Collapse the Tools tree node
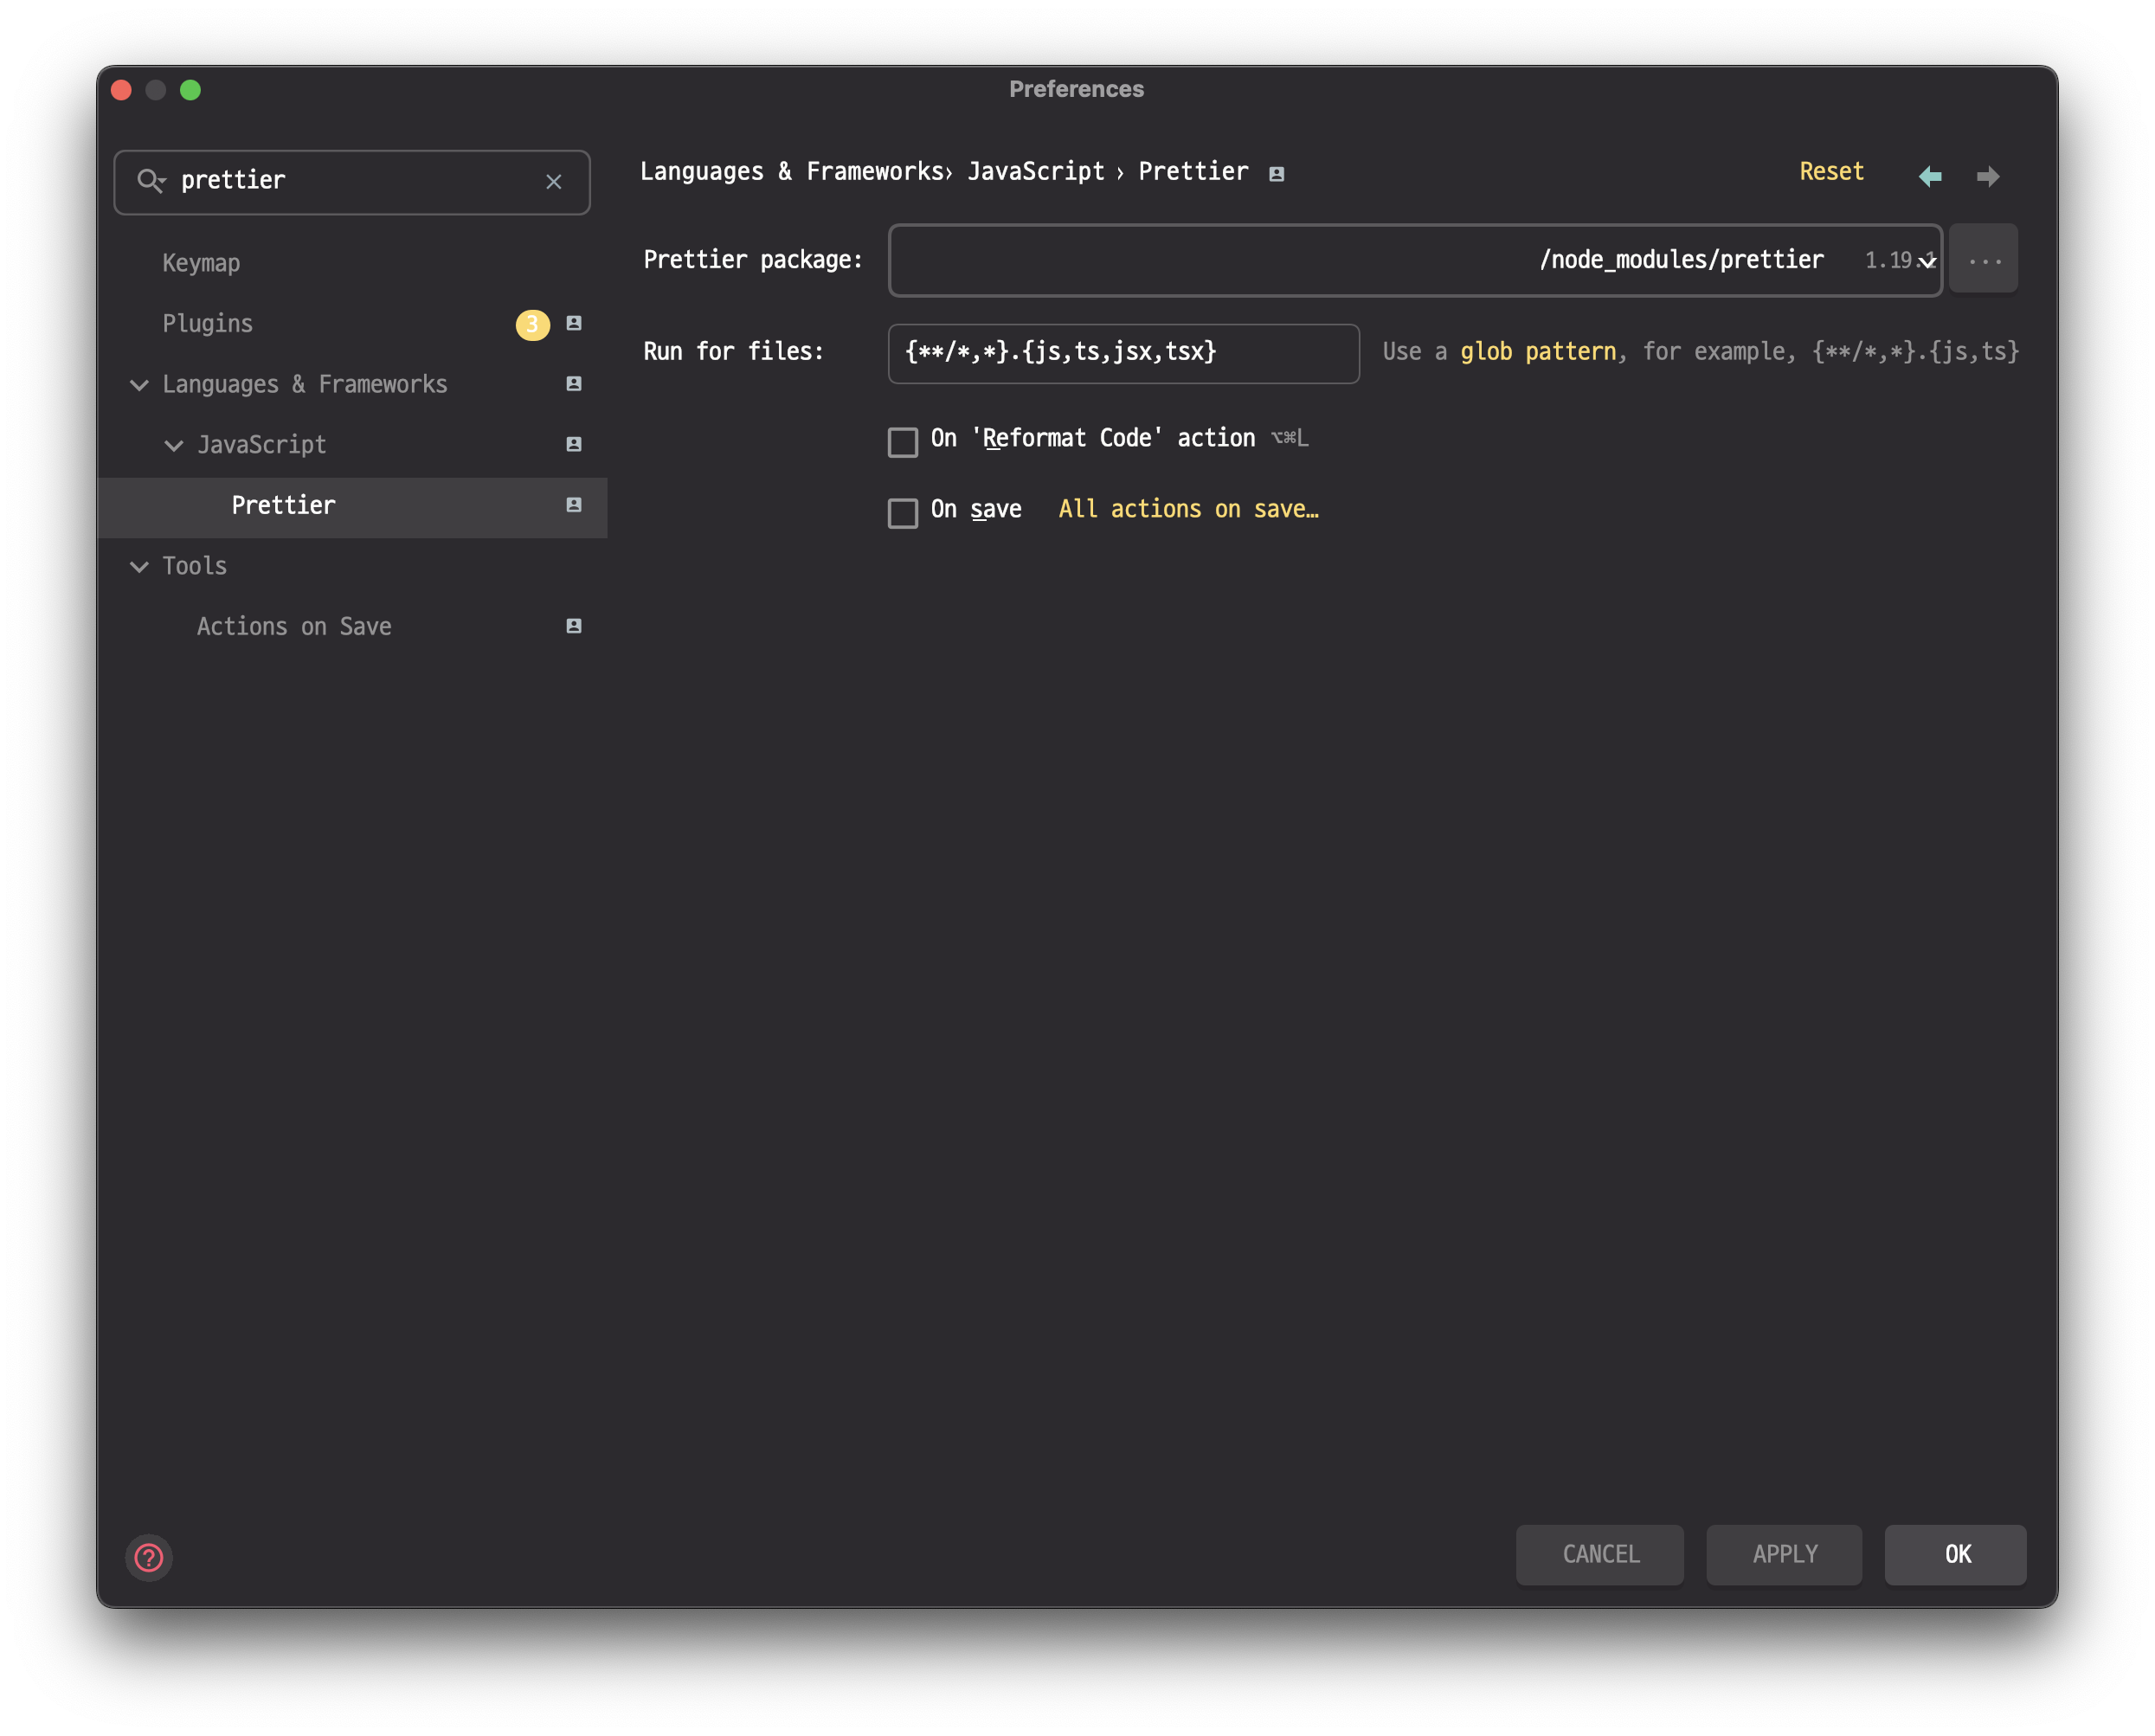Screen dimensions: 2155x1736 point(140,567)
